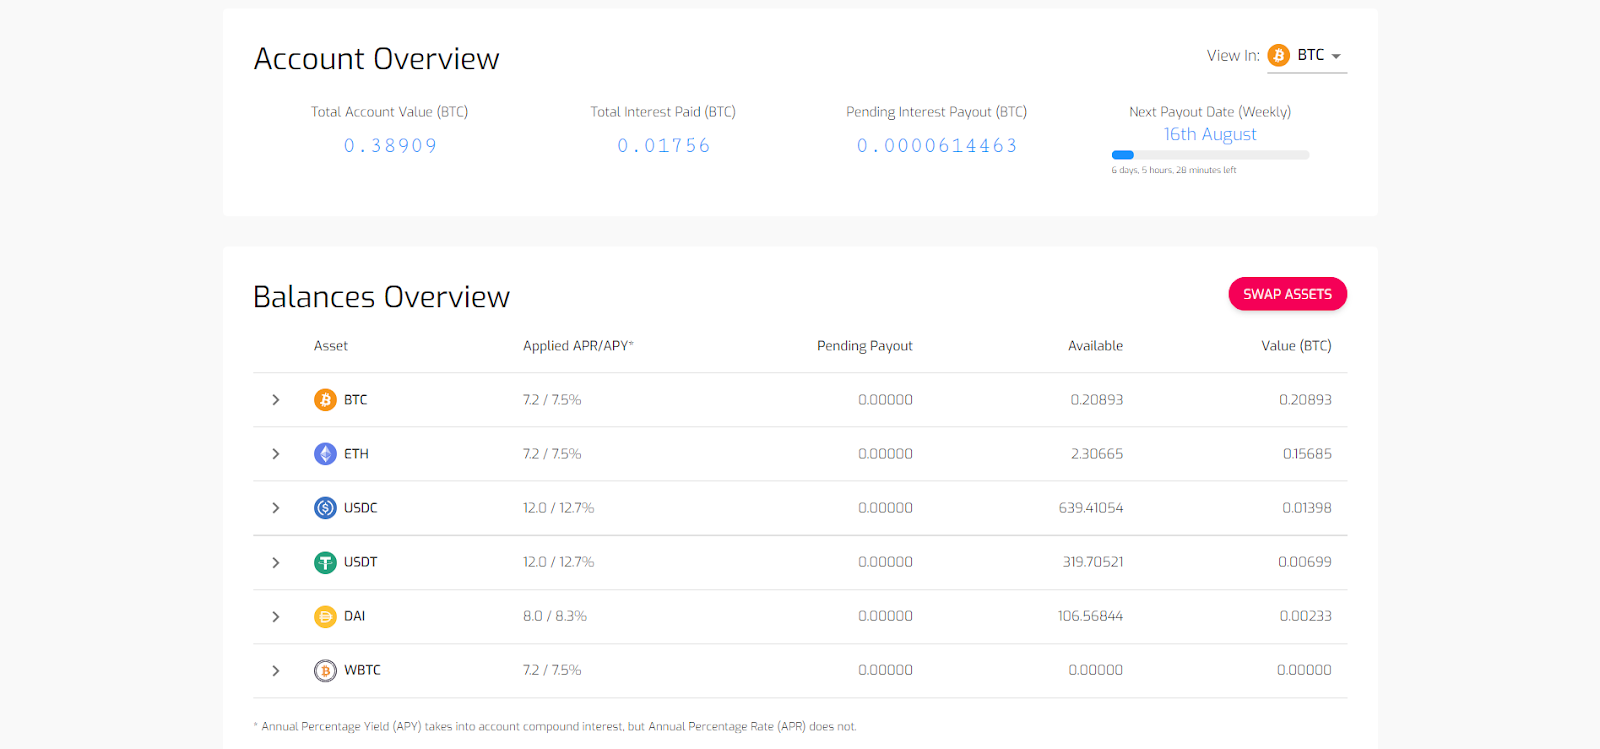Click the 16th August payout date
This screenshot has width=1600, height=749.
(x=1210, y=134)
